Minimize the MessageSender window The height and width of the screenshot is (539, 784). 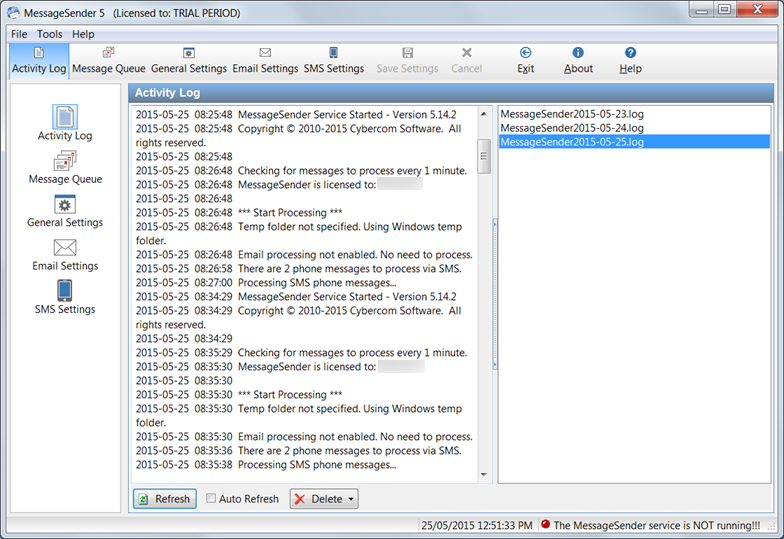(702, 10)
